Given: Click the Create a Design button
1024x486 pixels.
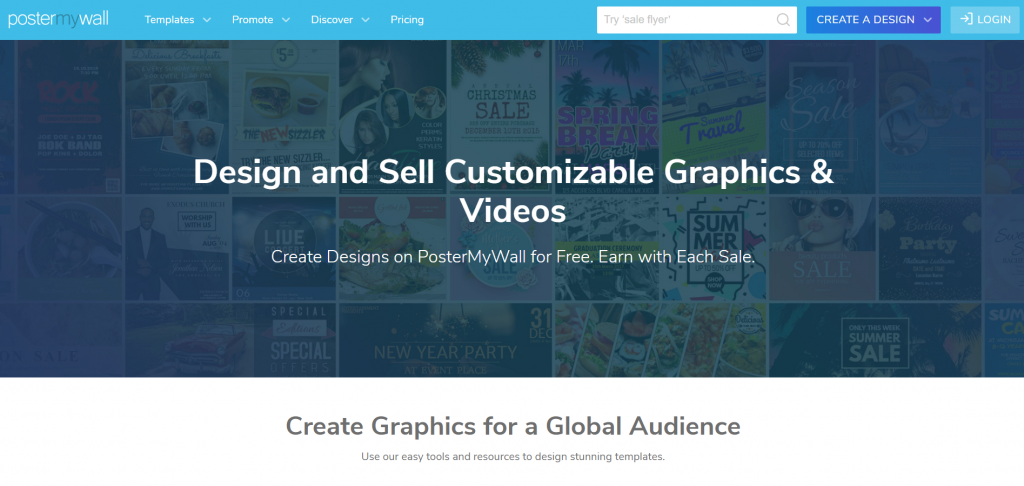Looking at the screenshot, I should point(873,20).
